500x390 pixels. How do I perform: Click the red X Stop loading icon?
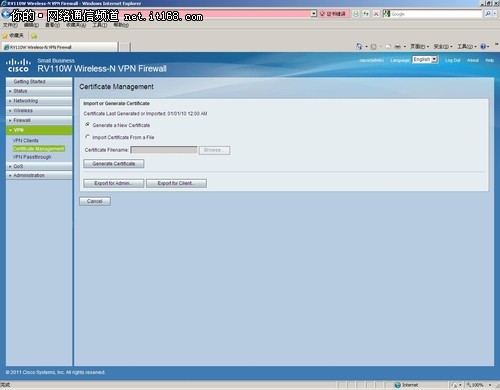tap(376, 14)
